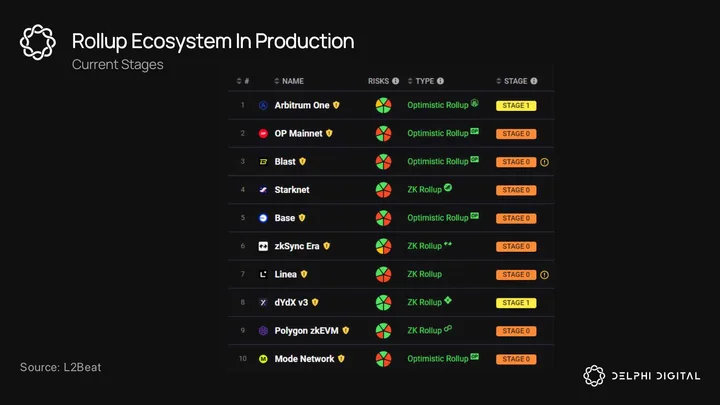The height and width of the screenshot is (405, 720).
Task: Click the Starknet logo icon
Action: coord(263,190)
